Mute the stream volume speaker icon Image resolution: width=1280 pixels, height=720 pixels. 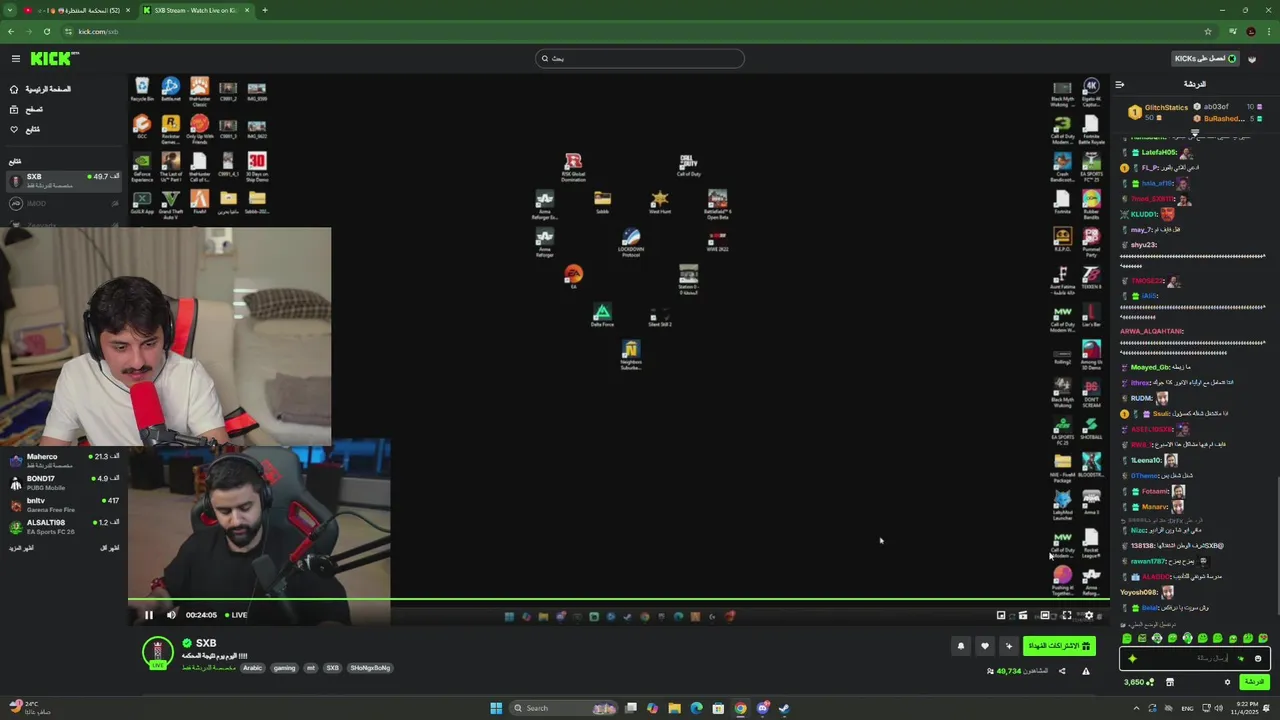click(171, 615)
